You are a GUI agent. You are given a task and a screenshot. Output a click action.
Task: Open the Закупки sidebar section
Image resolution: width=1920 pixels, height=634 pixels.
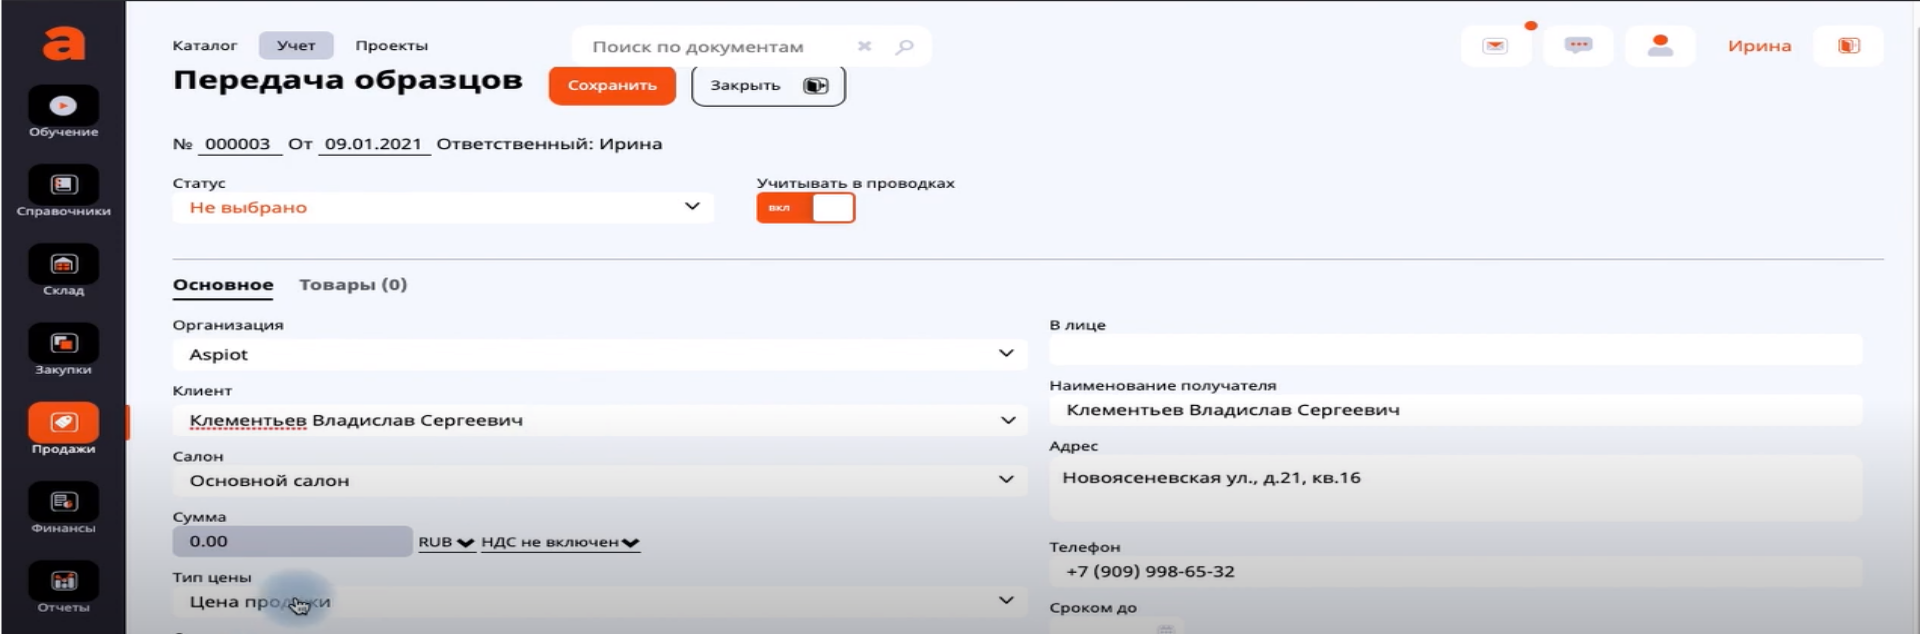point(63,344)
